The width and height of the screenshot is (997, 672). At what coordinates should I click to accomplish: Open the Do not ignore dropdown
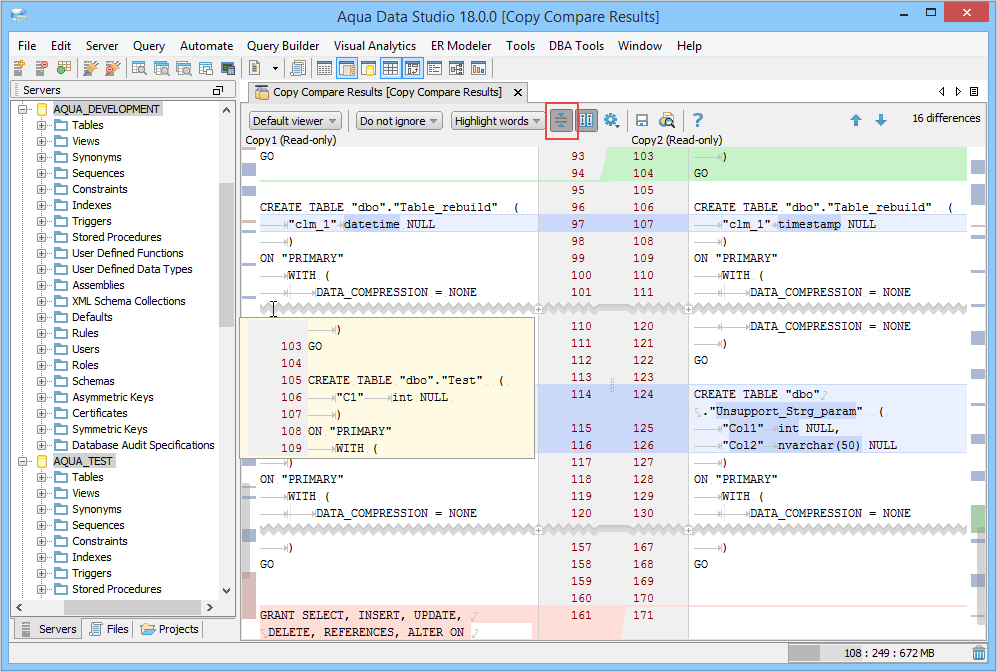coord(399,121)
